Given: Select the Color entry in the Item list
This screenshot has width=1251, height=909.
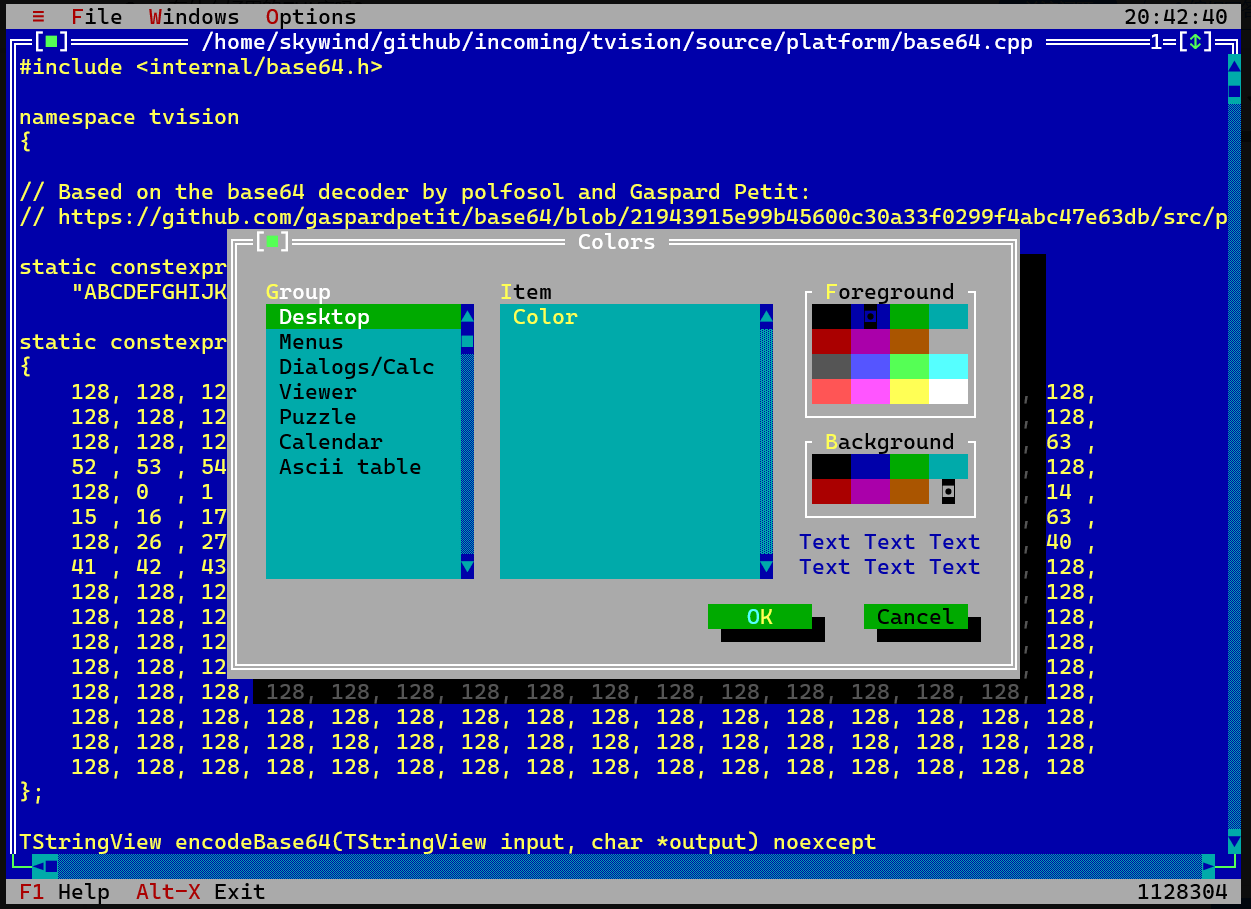Looking at the screenshot, I should coord(545,317).
